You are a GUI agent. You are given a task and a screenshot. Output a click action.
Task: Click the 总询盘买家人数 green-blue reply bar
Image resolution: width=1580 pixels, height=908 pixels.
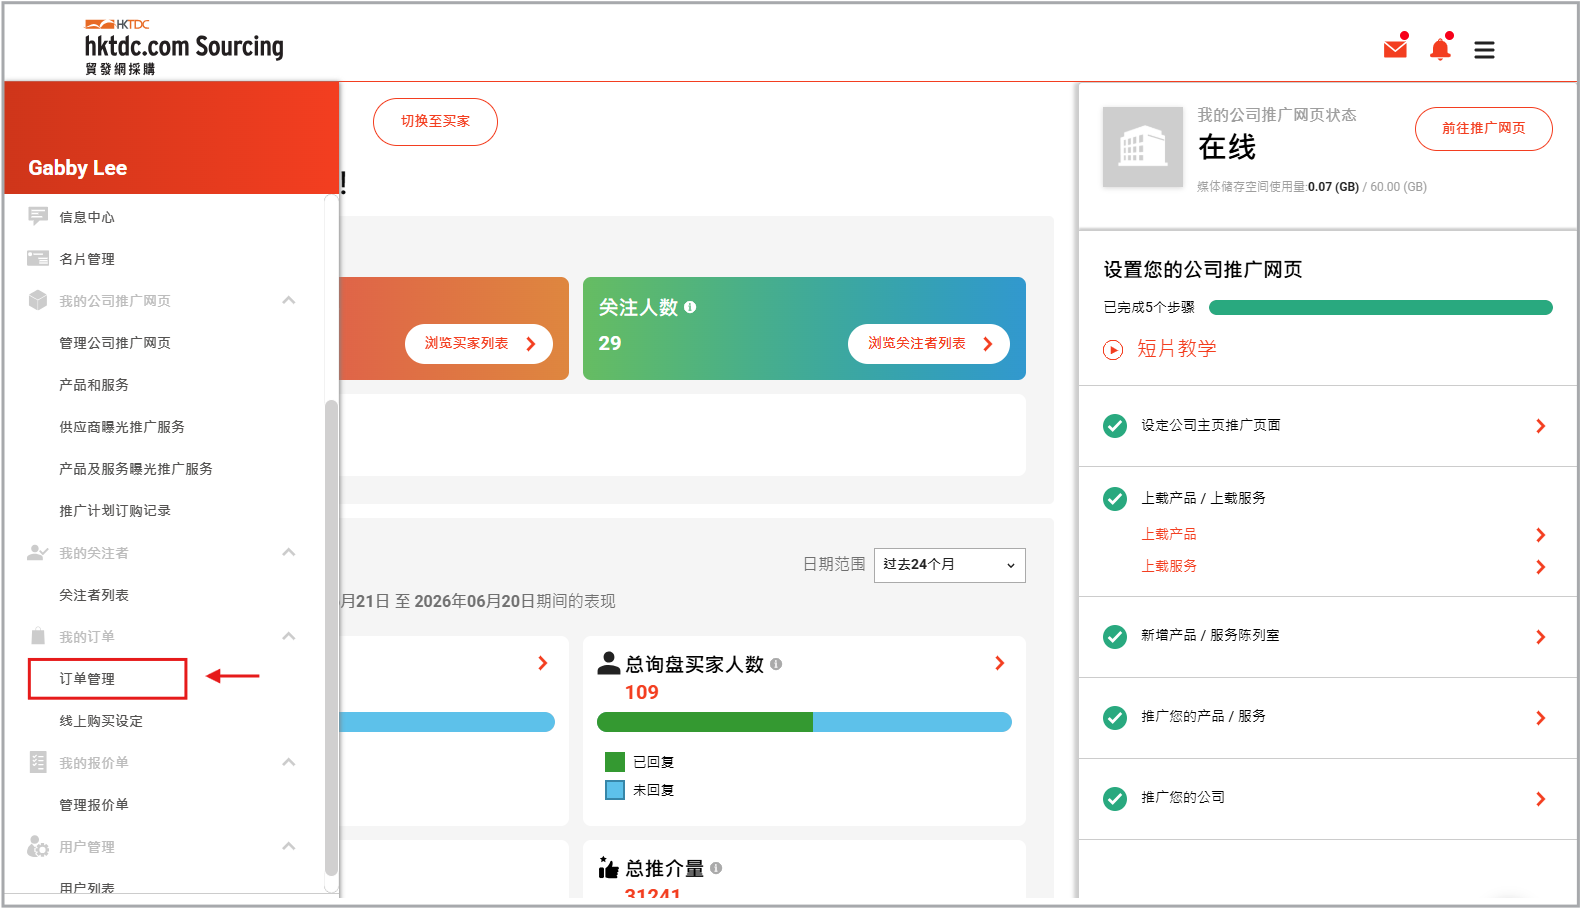pyautogui.click(x=804, y=722)
